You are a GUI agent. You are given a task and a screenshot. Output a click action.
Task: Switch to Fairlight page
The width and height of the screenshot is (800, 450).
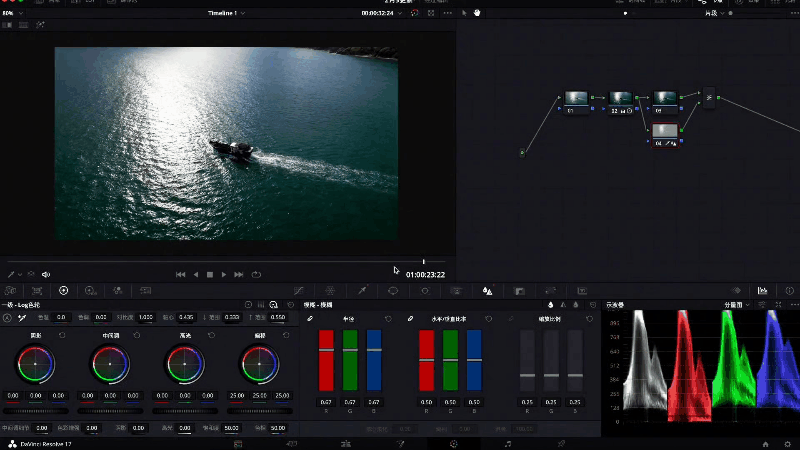tap(508, 444)
